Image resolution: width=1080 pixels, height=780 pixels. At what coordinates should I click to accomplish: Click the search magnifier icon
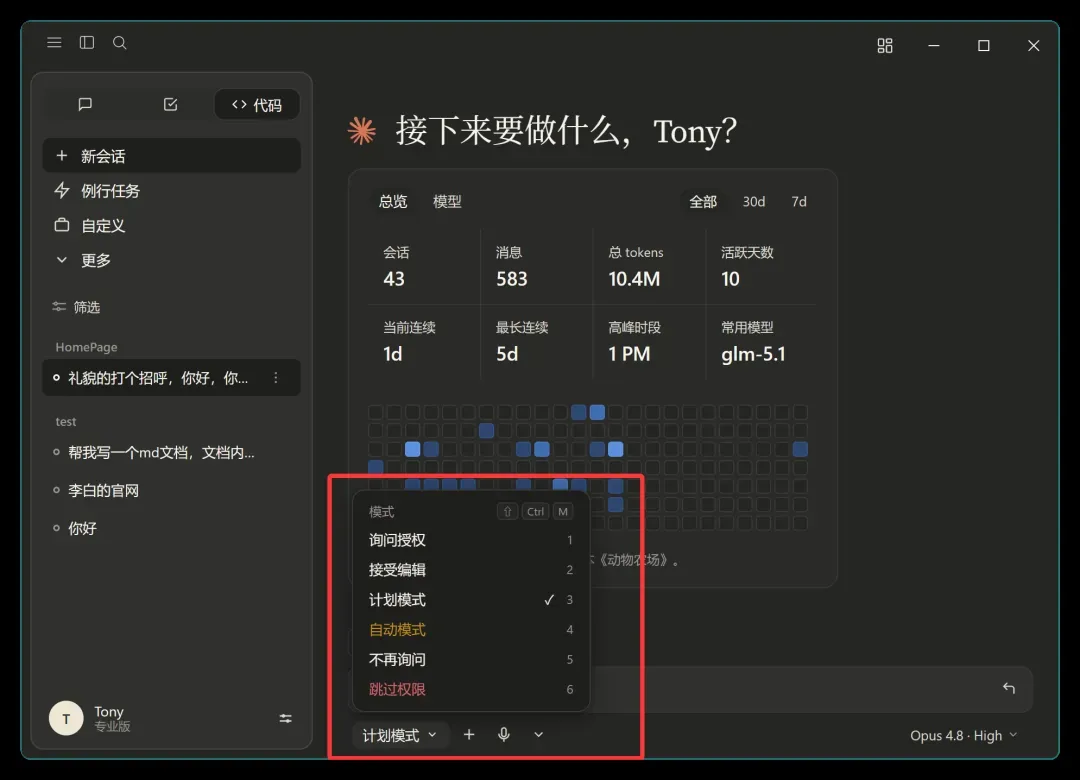tap(119, 43)
